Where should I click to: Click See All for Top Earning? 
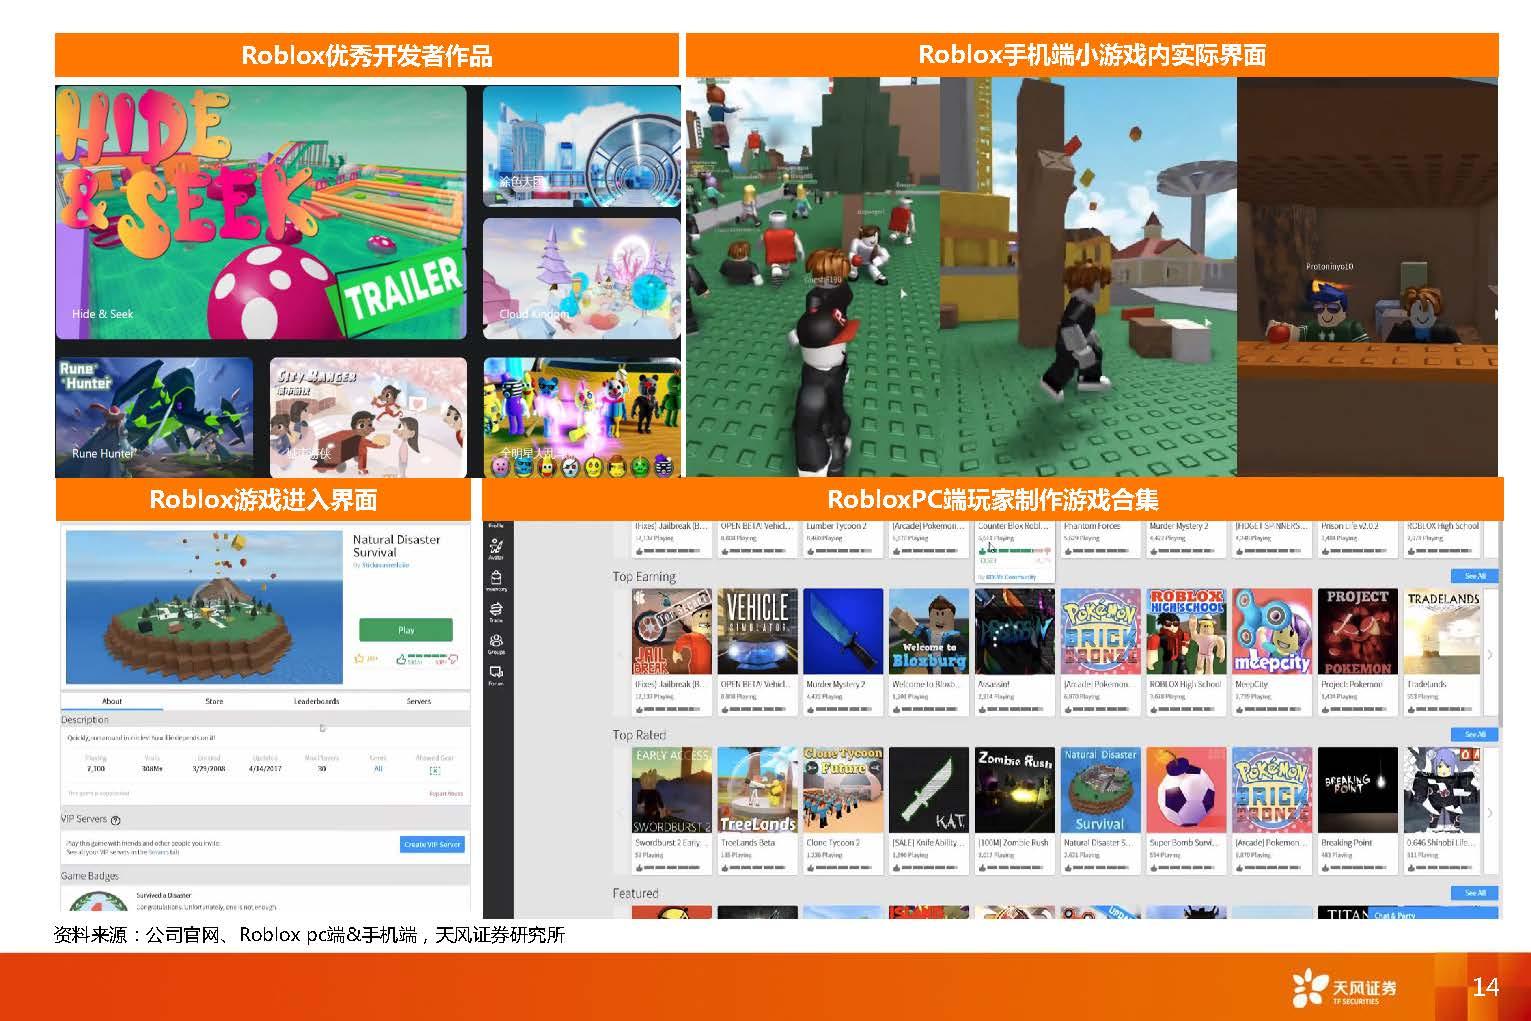pos(1474,576)
